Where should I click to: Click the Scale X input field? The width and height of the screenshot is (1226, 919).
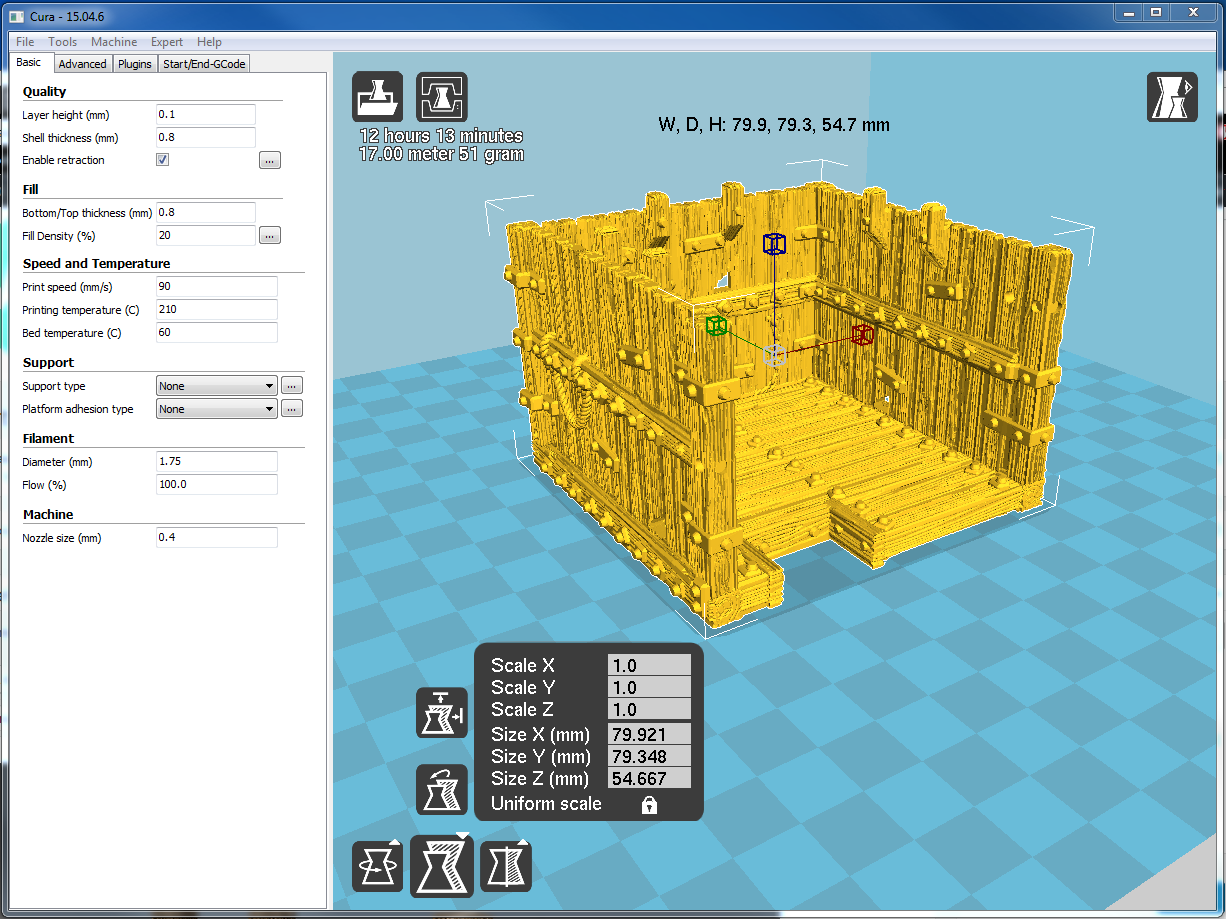click(649, 666)
